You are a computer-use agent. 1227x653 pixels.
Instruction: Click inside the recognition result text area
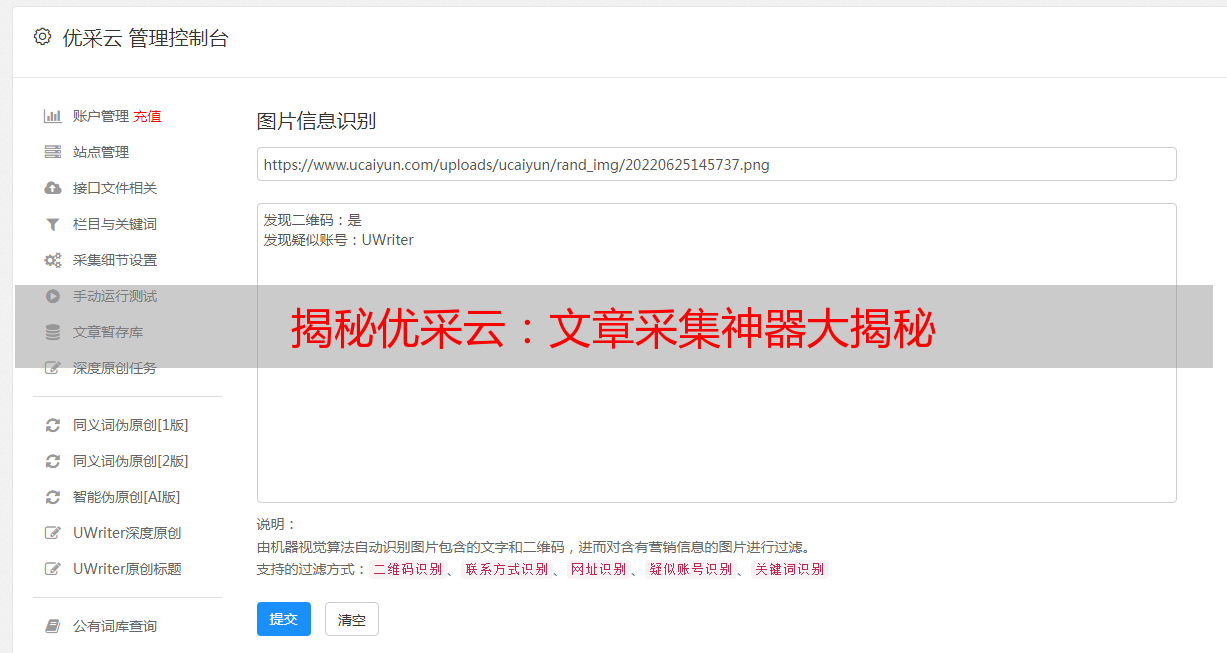point(716,353)
